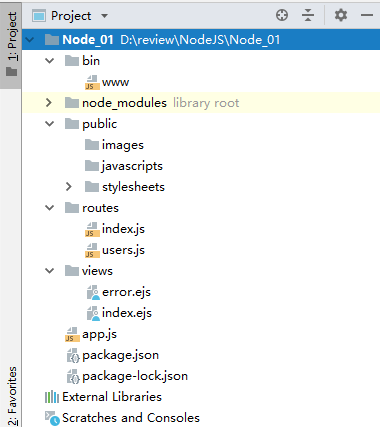Click the routes folder icon
380x427 pixels.
point(72,208)
